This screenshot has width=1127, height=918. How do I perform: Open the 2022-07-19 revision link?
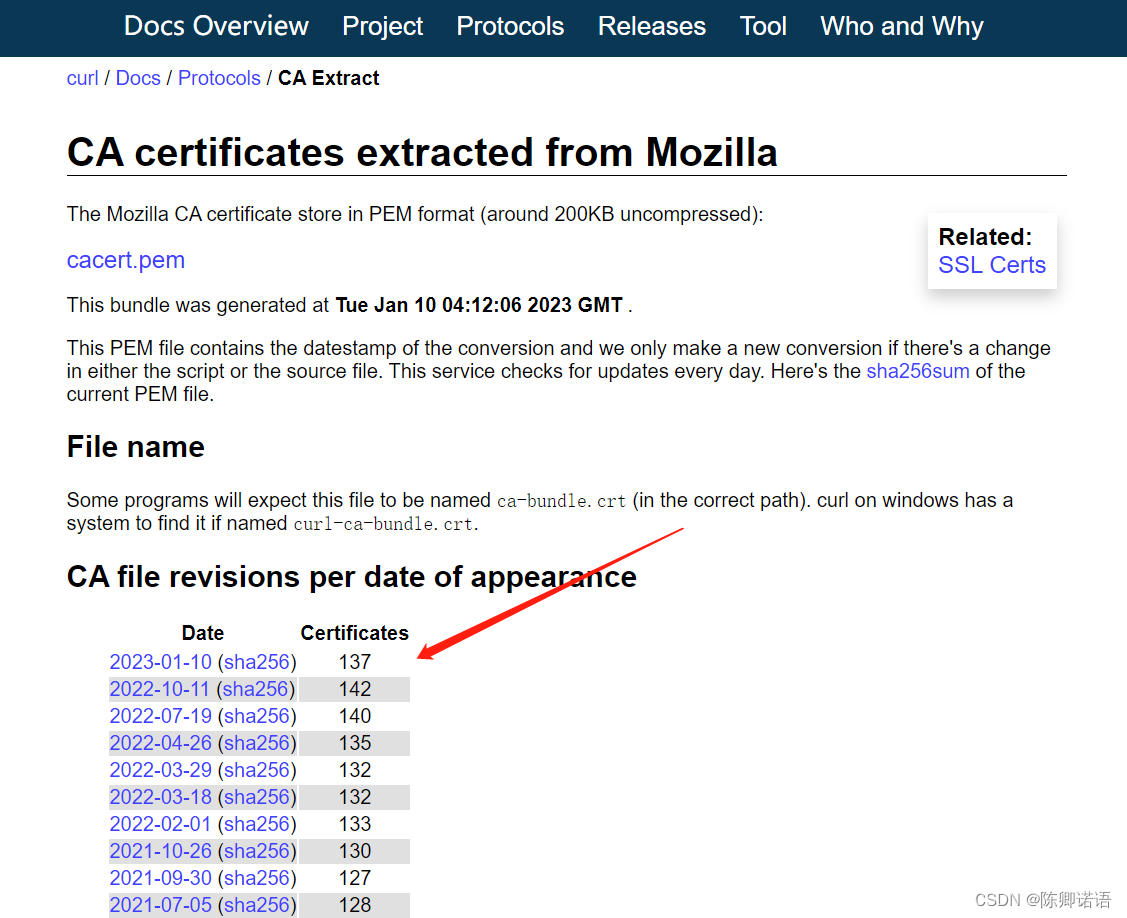coord(160,716)
